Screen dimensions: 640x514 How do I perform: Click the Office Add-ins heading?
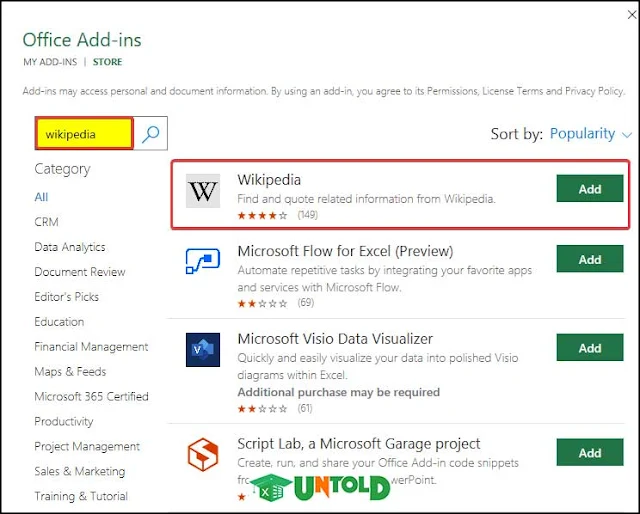coord(82,40)
